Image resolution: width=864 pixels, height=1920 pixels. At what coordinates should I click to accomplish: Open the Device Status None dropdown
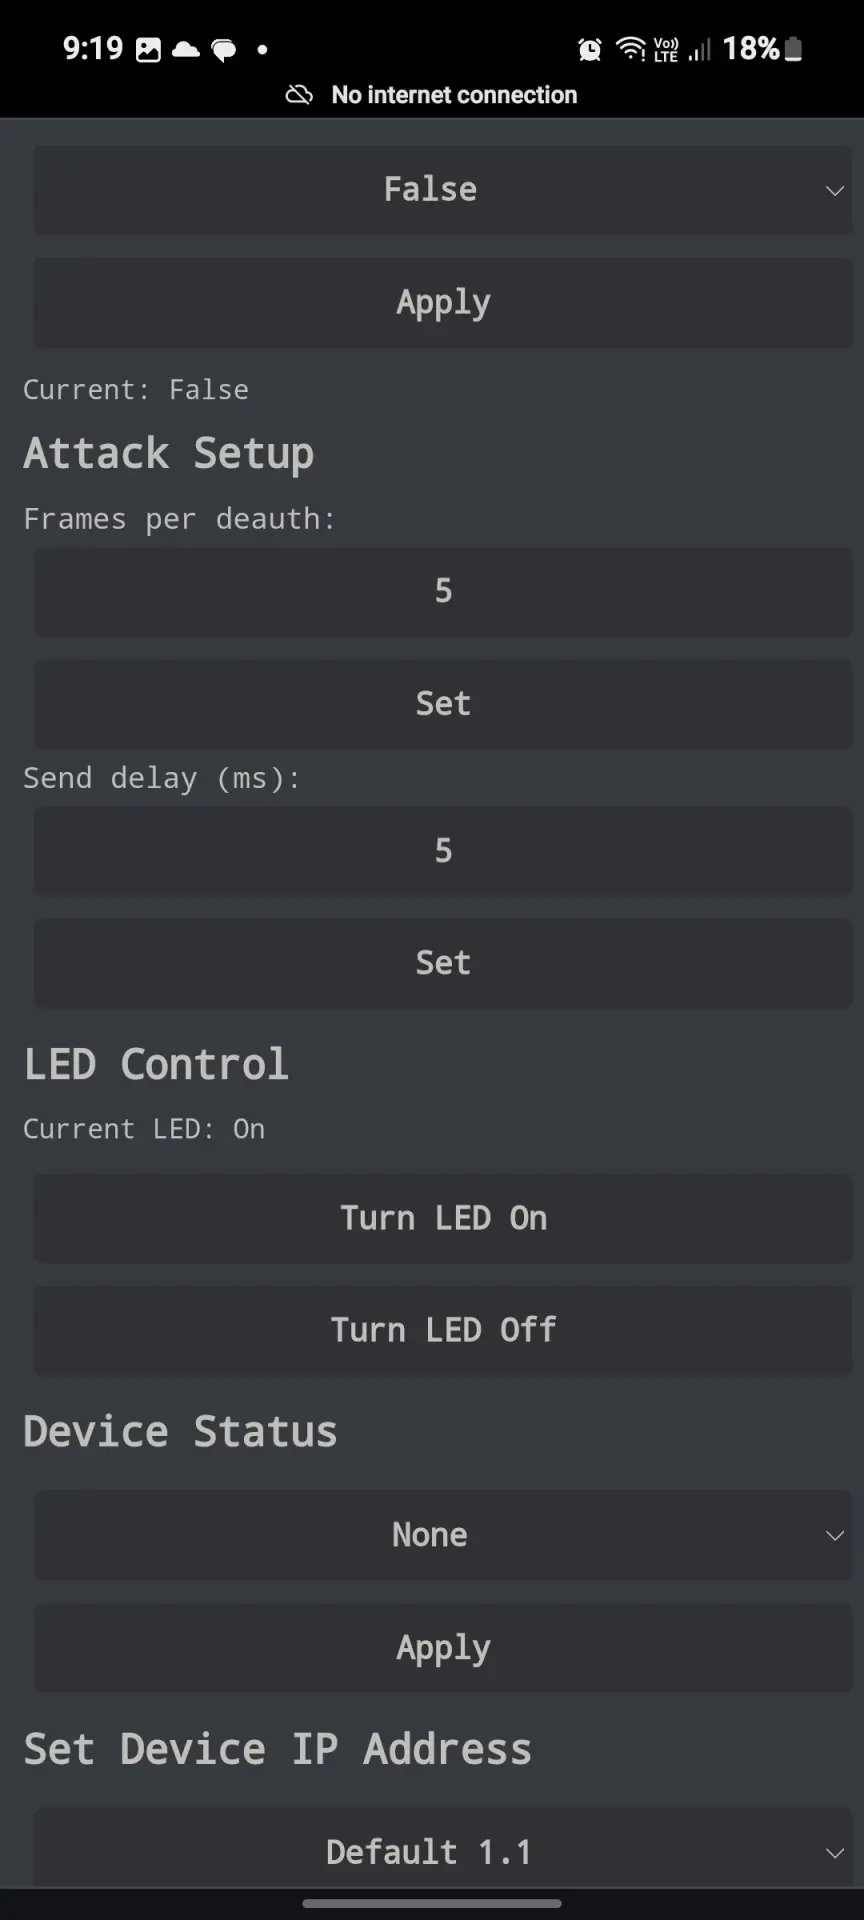point(443,1535)
